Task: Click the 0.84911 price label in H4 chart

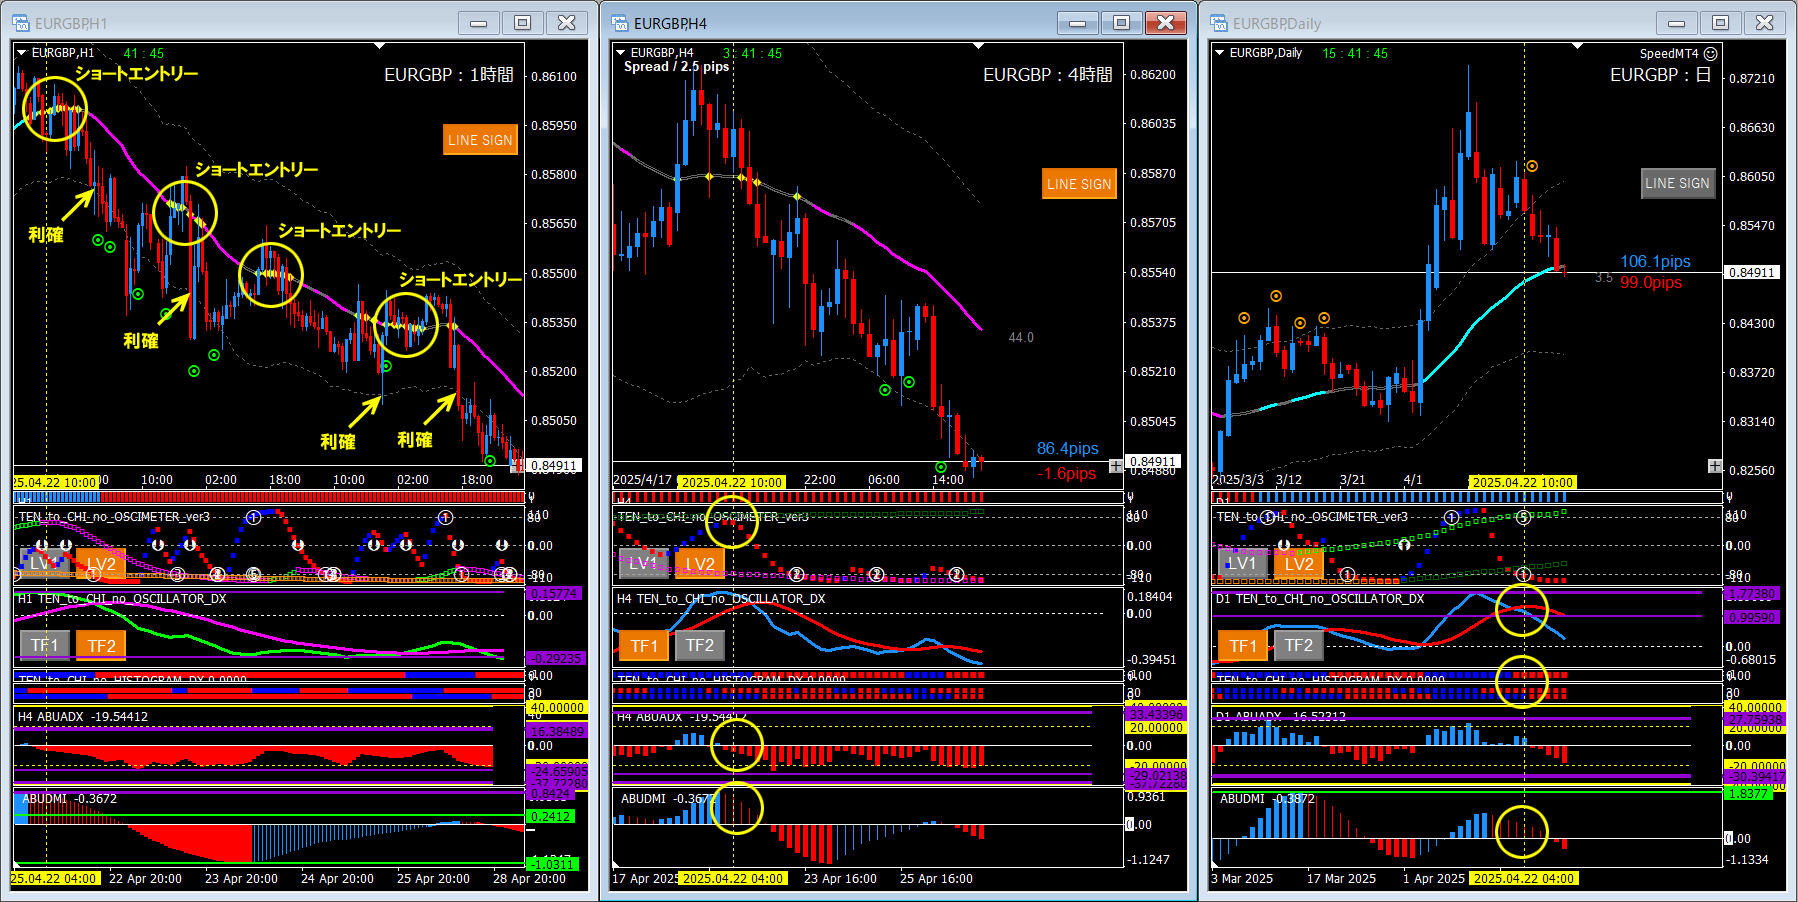Action: pyautogui.click(x=1153, y=462)
